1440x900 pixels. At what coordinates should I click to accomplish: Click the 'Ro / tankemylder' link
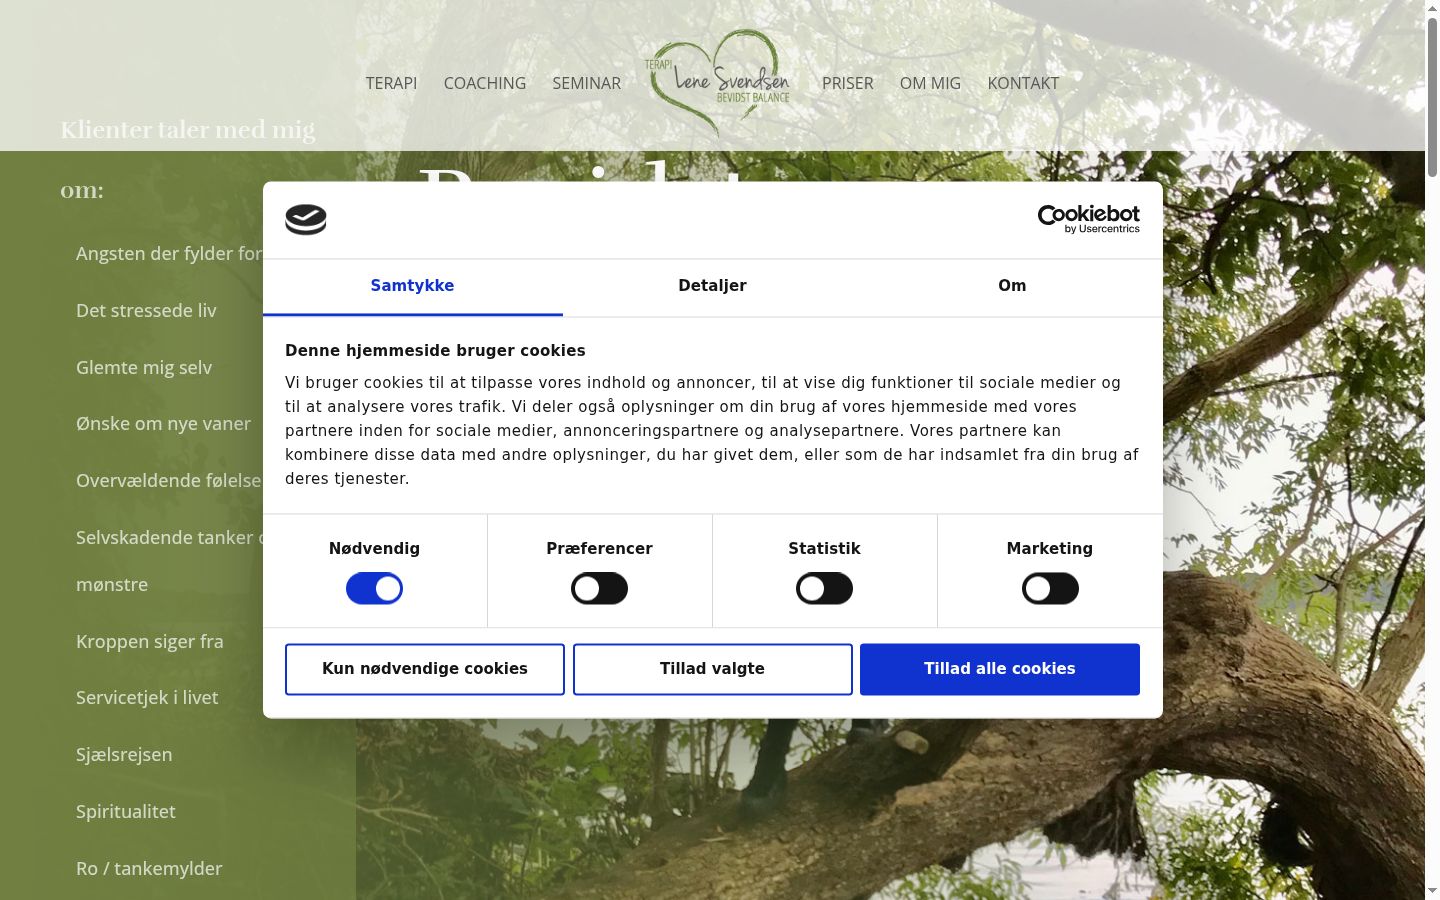click(x=149, y=869)
